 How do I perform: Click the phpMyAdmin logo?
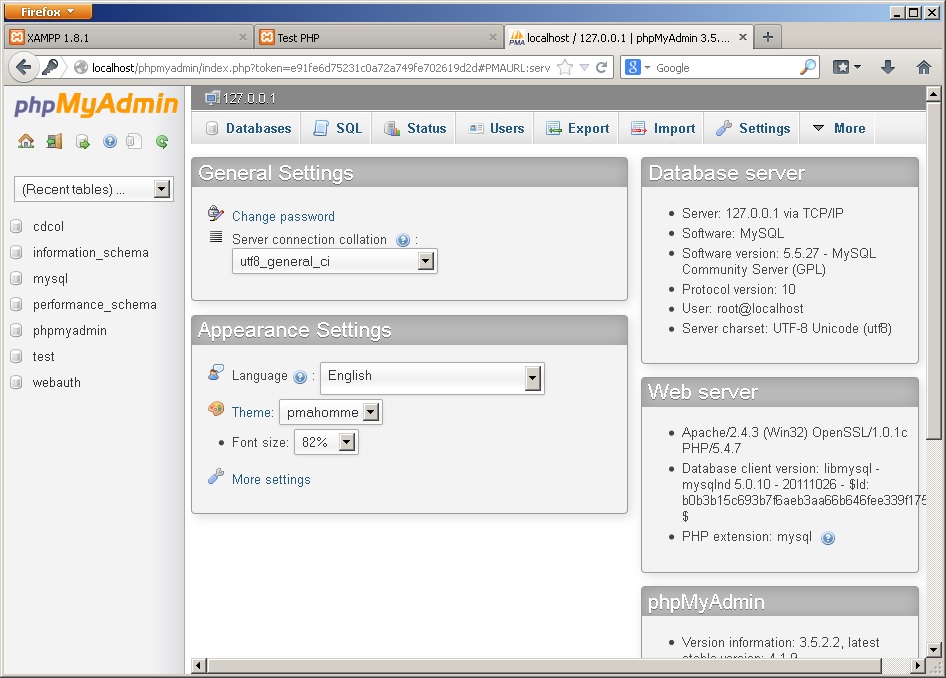pyautogui.click(x=96, y=104)
